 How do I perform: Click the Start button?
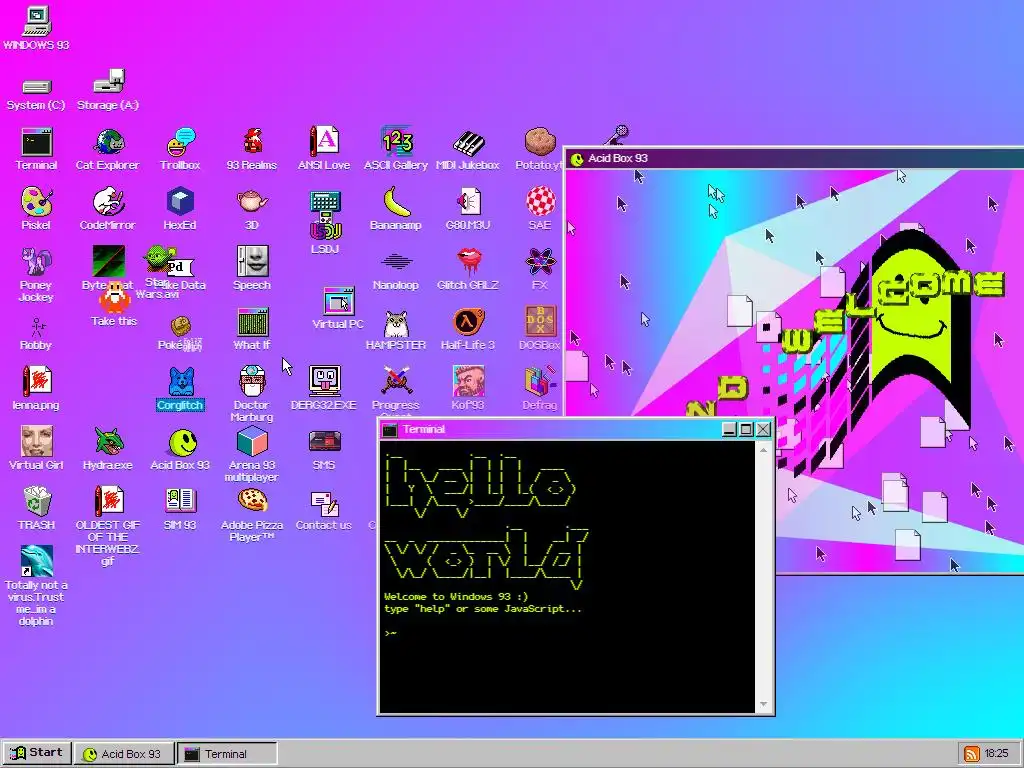click(36, 753)
